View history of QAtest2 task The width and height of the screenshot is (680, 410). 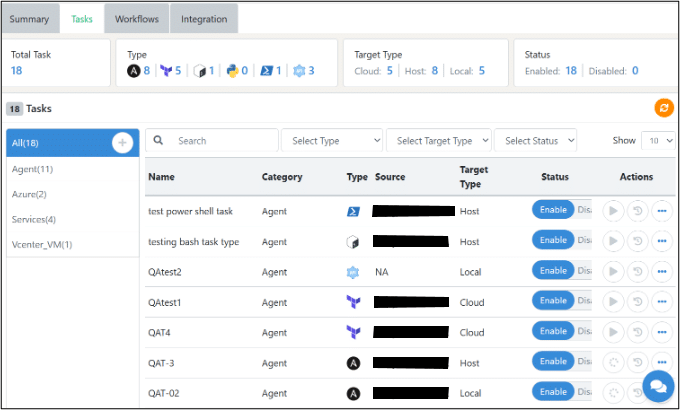(x=638, y=272)
